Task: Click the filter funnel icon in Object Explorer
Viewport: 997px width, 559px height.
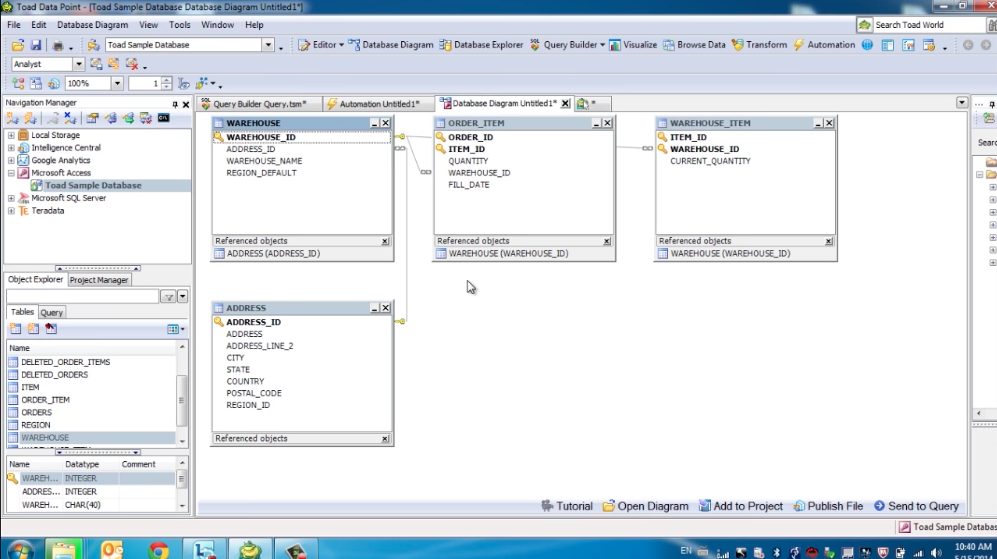Action: (x=169, y=297)
